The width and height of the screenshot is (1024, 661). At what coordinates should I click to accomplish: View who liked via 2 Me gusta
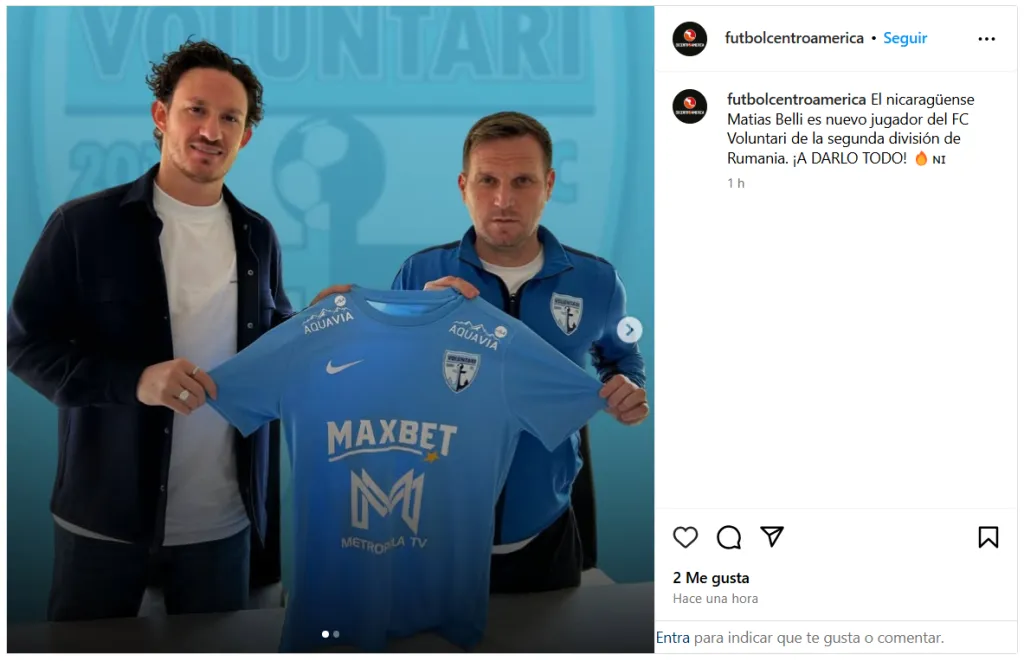coord(711,577)
